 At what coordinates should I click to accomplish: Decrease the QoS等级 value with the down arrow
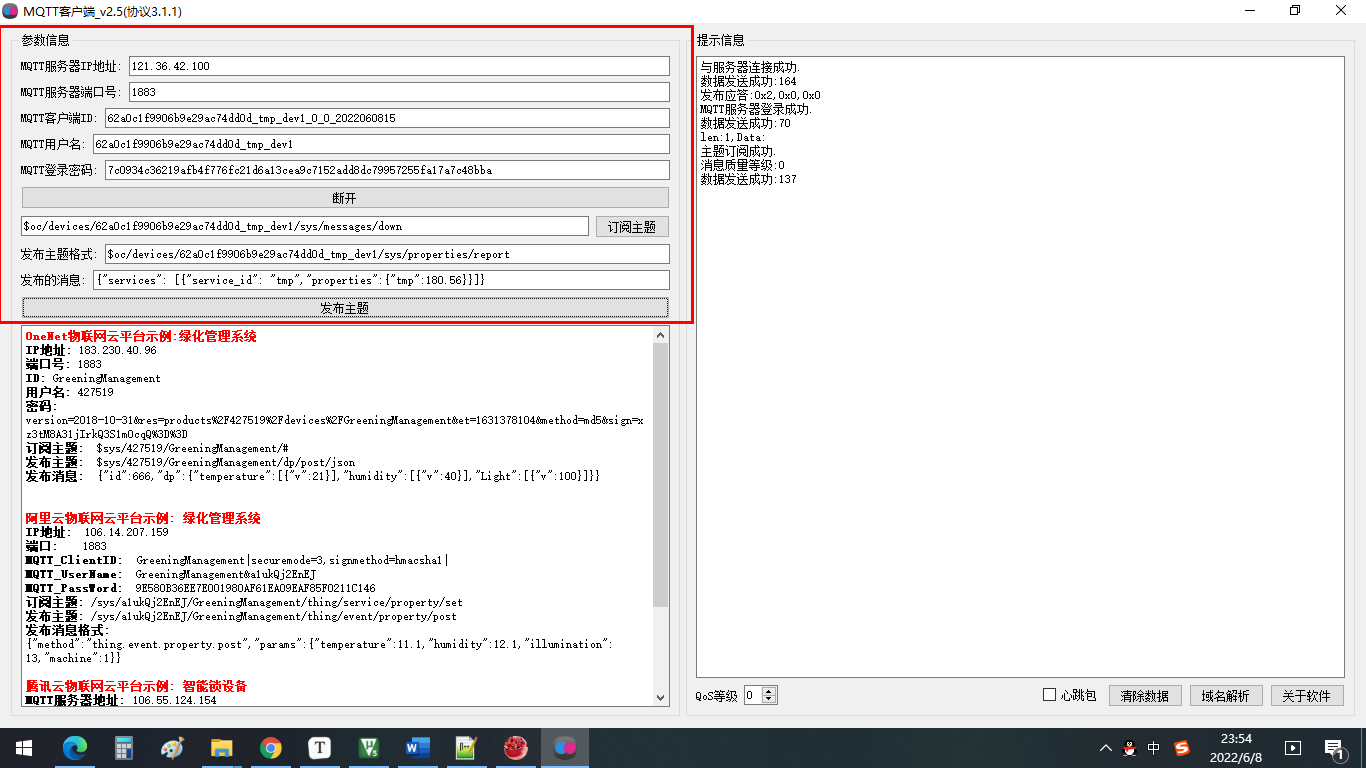(769, 699)
